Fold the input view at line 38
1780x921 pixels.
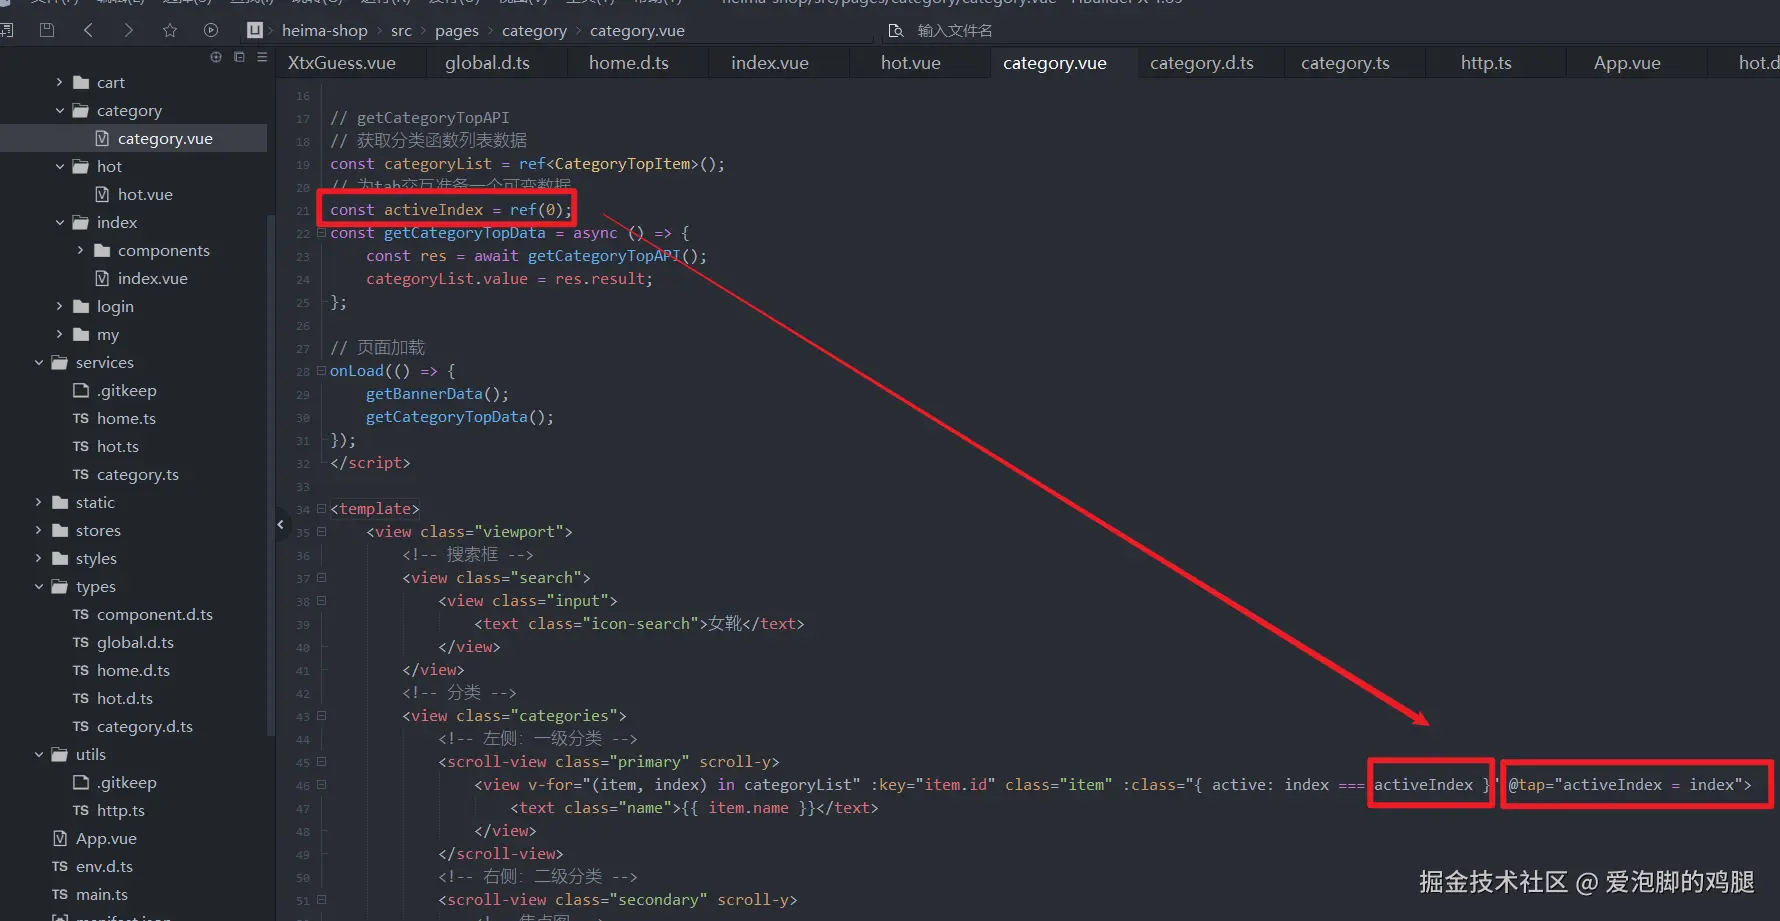coord(321,601)
